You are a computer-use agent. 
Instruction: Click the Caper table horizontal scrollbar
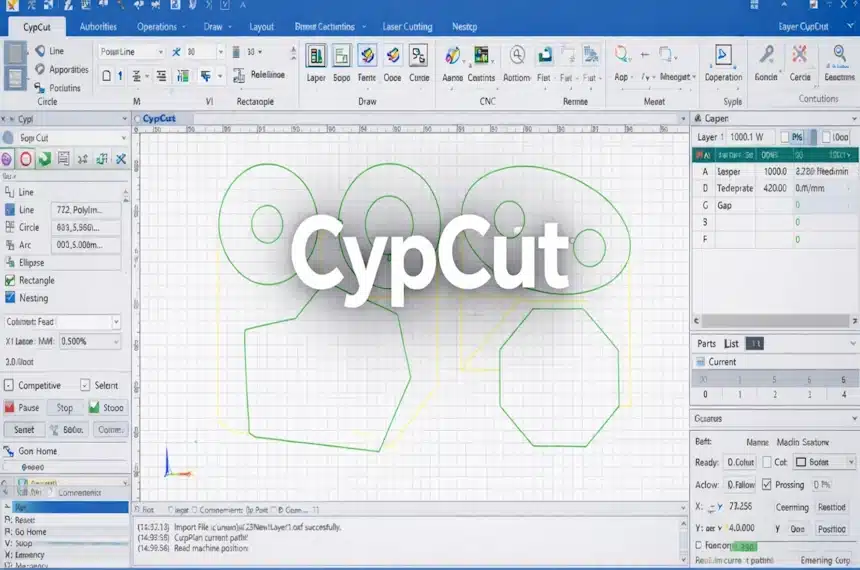point(775,320)
